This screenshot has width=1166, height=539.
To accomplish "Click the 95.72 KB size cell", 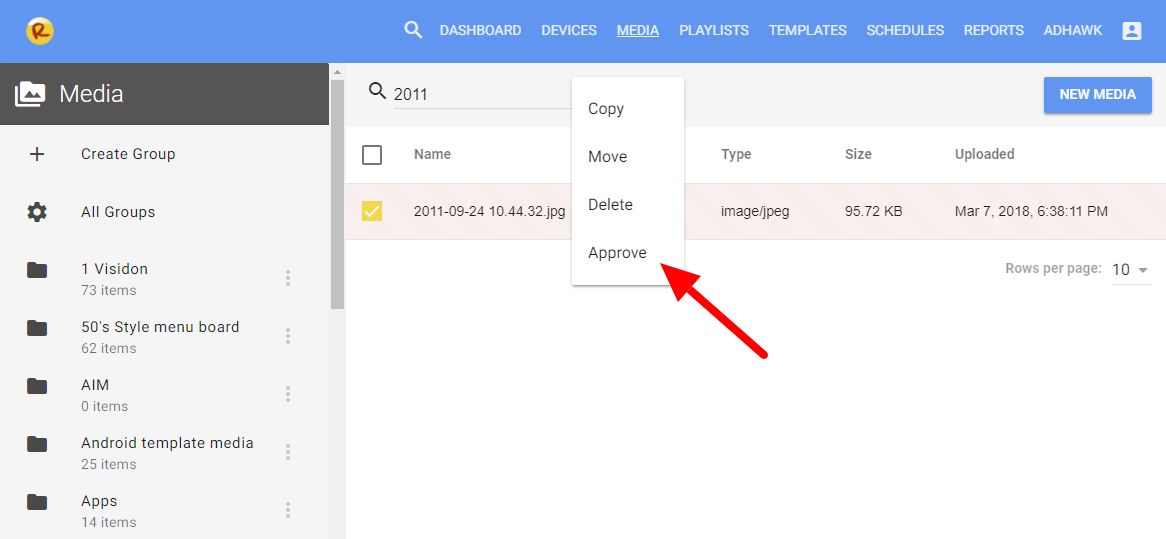I will pyautogui.click(x=874, y=211).
